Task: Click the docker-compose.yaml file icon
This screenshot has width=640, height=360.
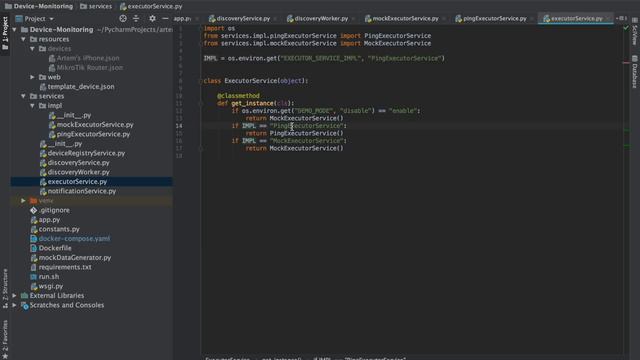Action: pyautogui.click(x=33, y=239)
